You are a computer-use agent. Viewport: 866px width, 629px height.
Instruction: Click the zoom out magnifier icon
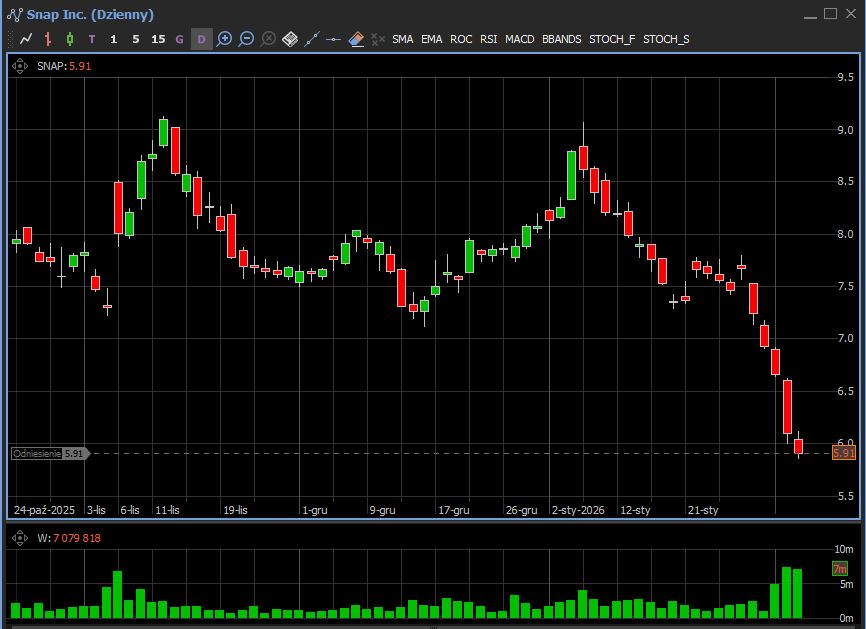(x=247, y=39)
